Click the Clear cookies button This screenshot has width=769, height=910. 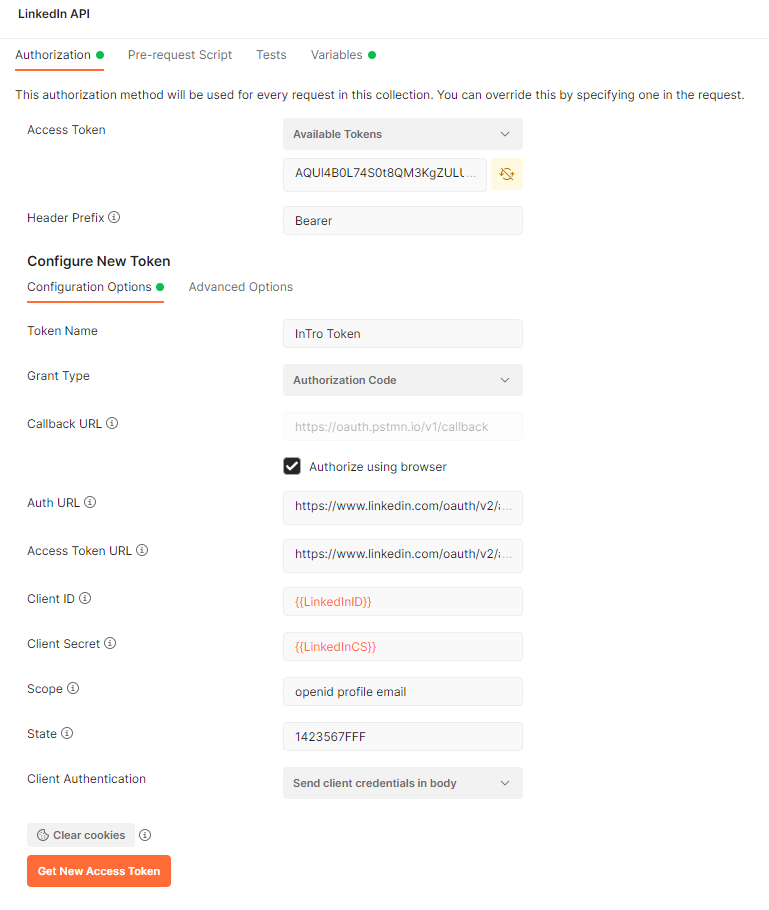pos(81,835)
